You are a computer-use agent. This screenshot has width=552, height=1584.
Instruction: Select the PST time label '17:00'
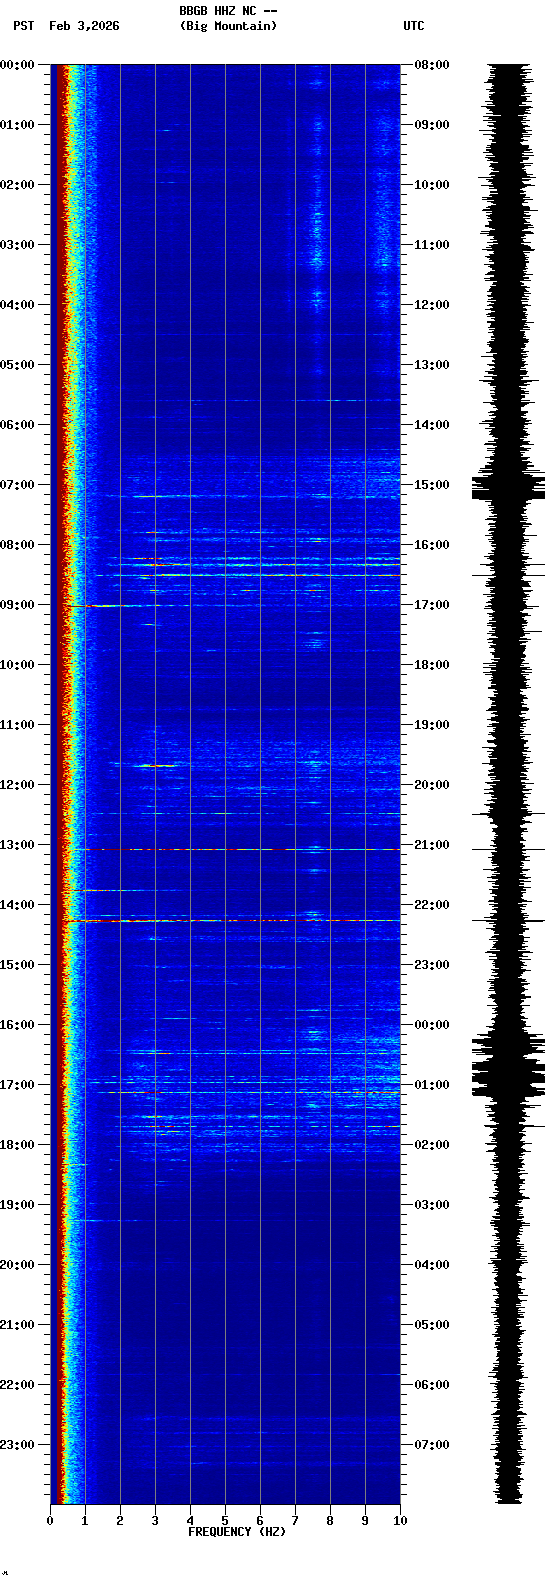pos(17,1085)
